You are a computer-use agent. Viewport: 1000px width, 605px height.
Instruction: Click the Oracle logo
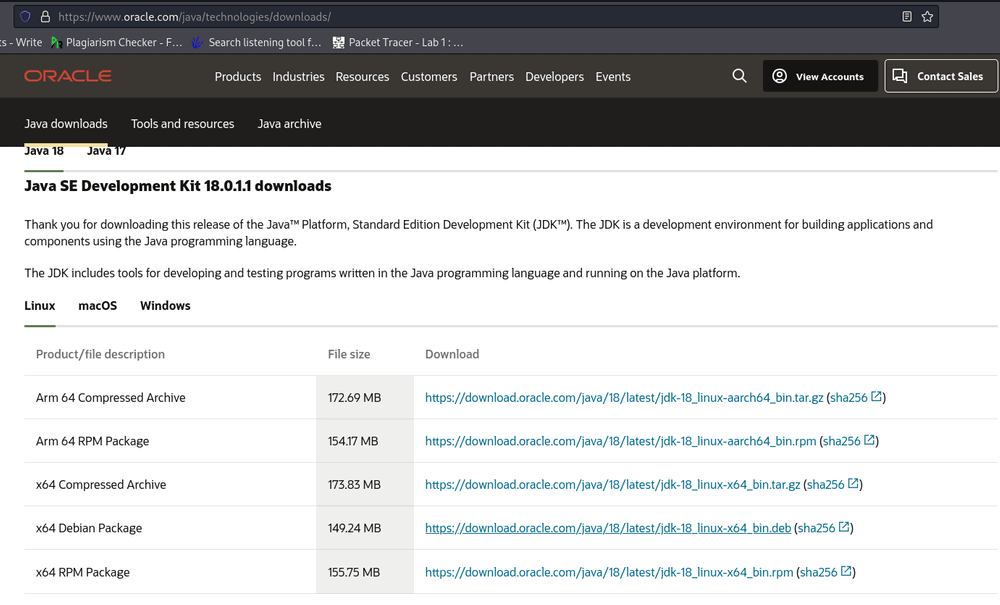68,76
